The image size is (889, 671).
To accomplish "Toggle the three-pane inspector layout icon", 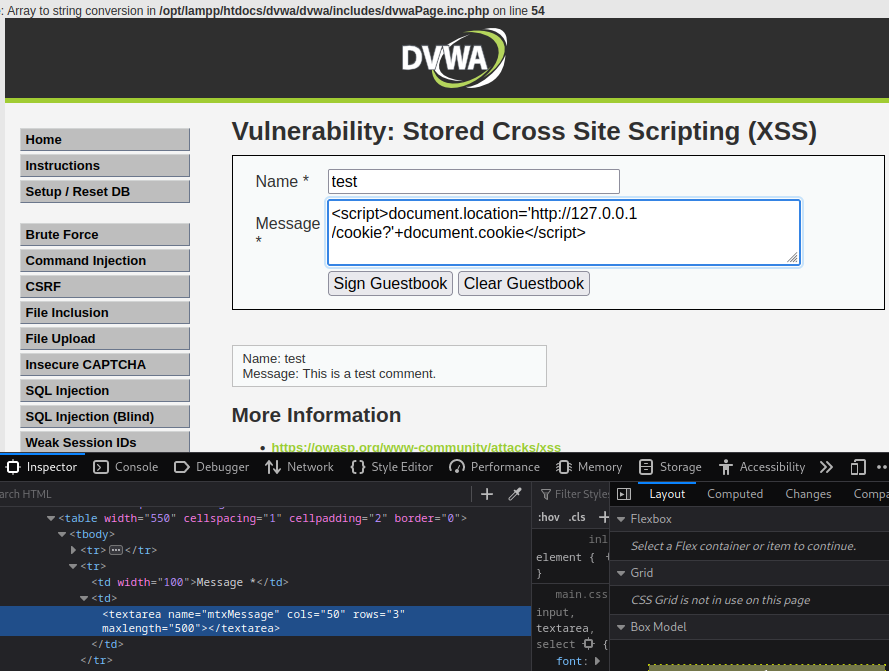I will 624,494.
